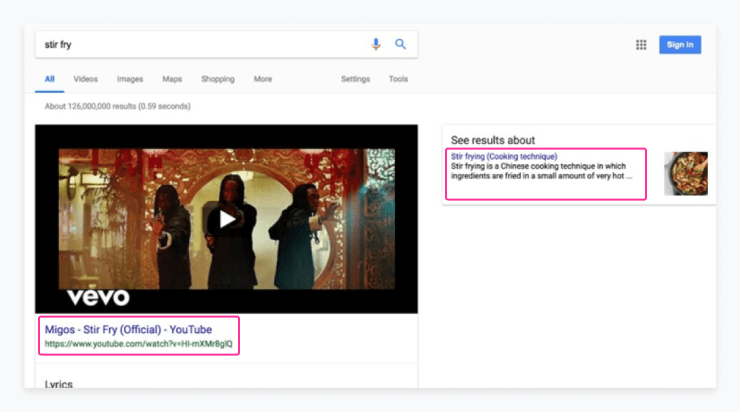Open search Tools
The height and width of the screenshot is (412, 740).
[x=398, y=79]
